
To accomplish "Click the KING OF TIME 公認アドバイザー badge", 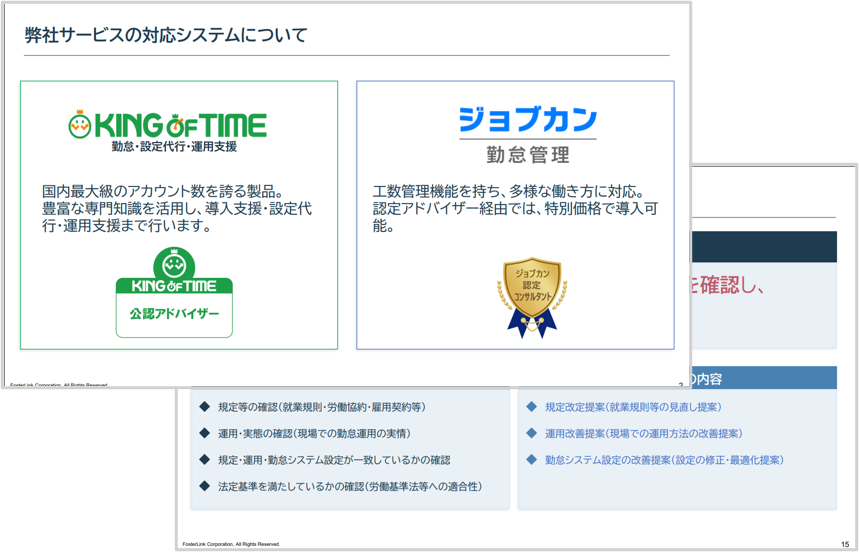I will pyautogui.click(x=174, y=292).
